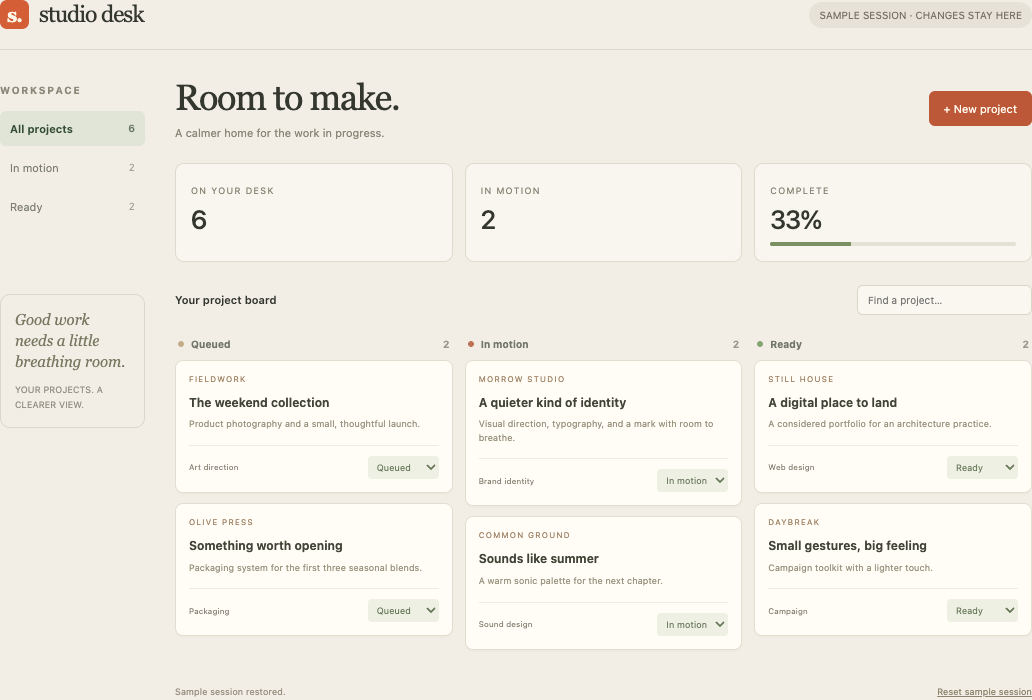
Task: Click the FIELDWORK client label
Action: (217, 379)
